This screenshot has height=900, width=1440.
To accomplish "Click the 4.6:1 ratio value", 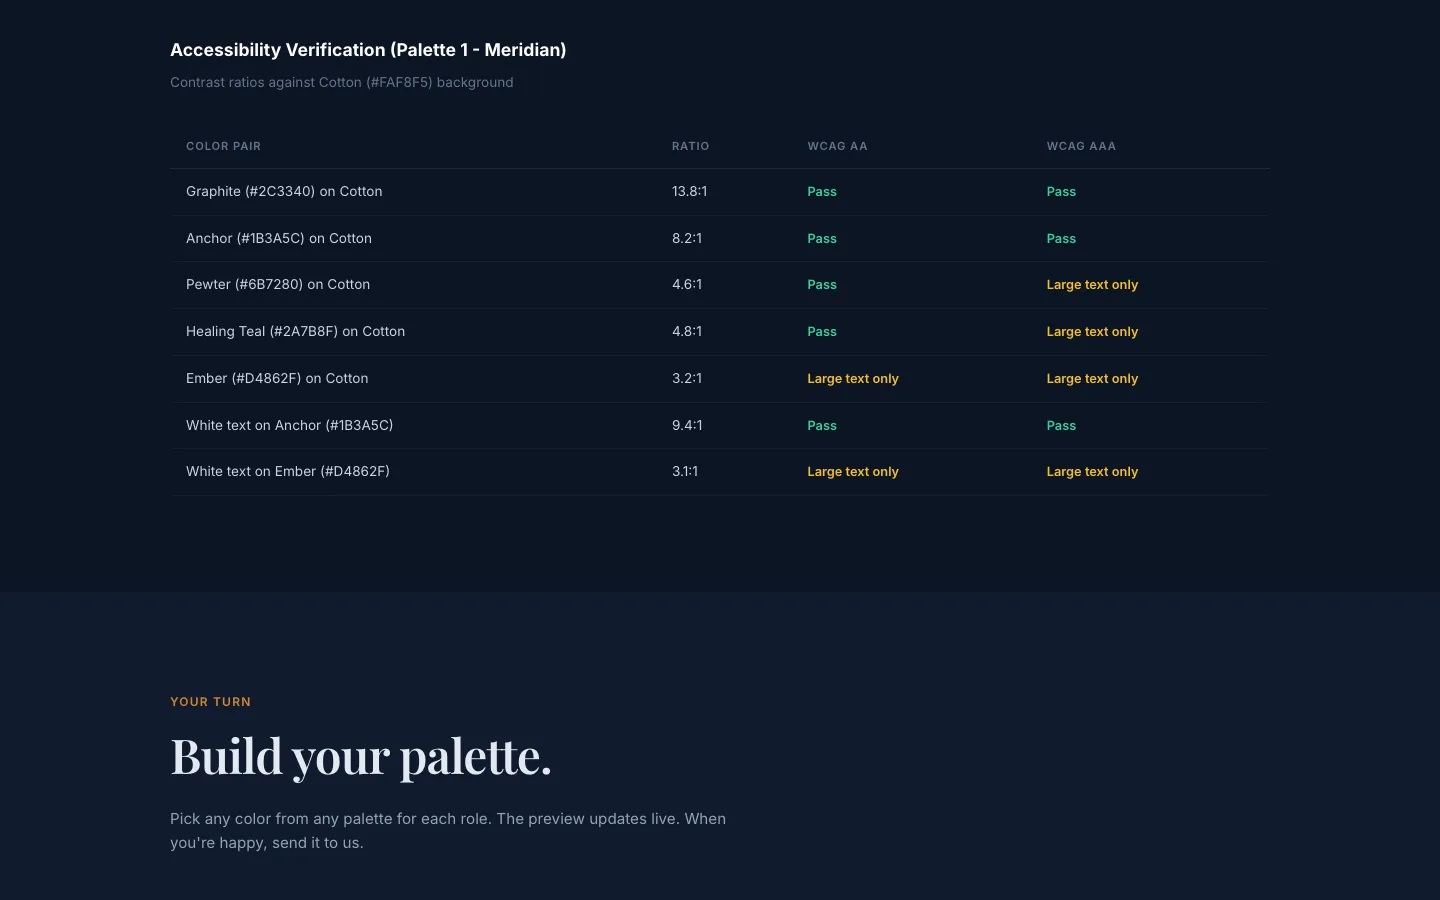I will (687, 284).
